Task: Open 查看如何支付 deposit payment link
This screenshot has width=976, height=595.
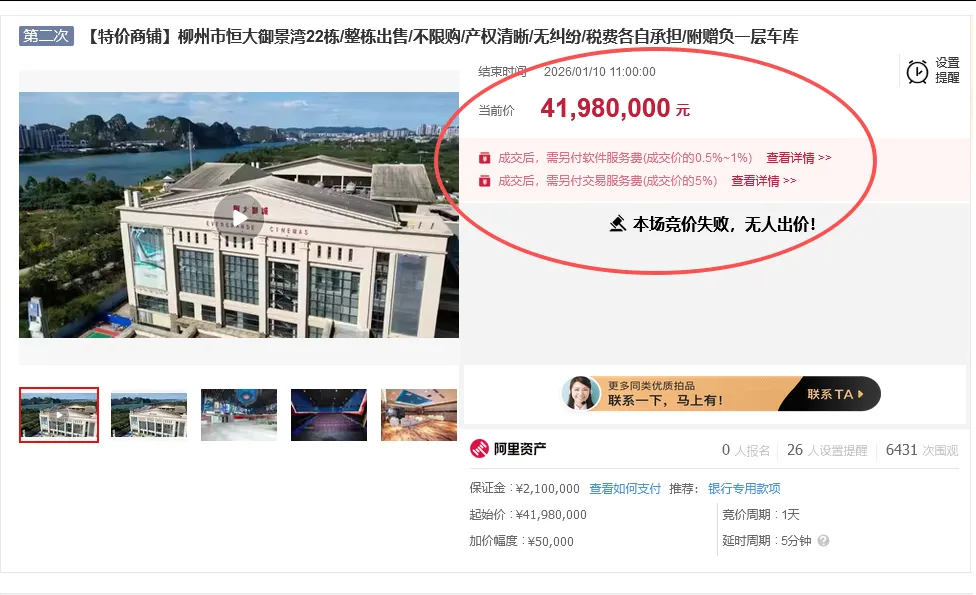Action: coord(625,489)
